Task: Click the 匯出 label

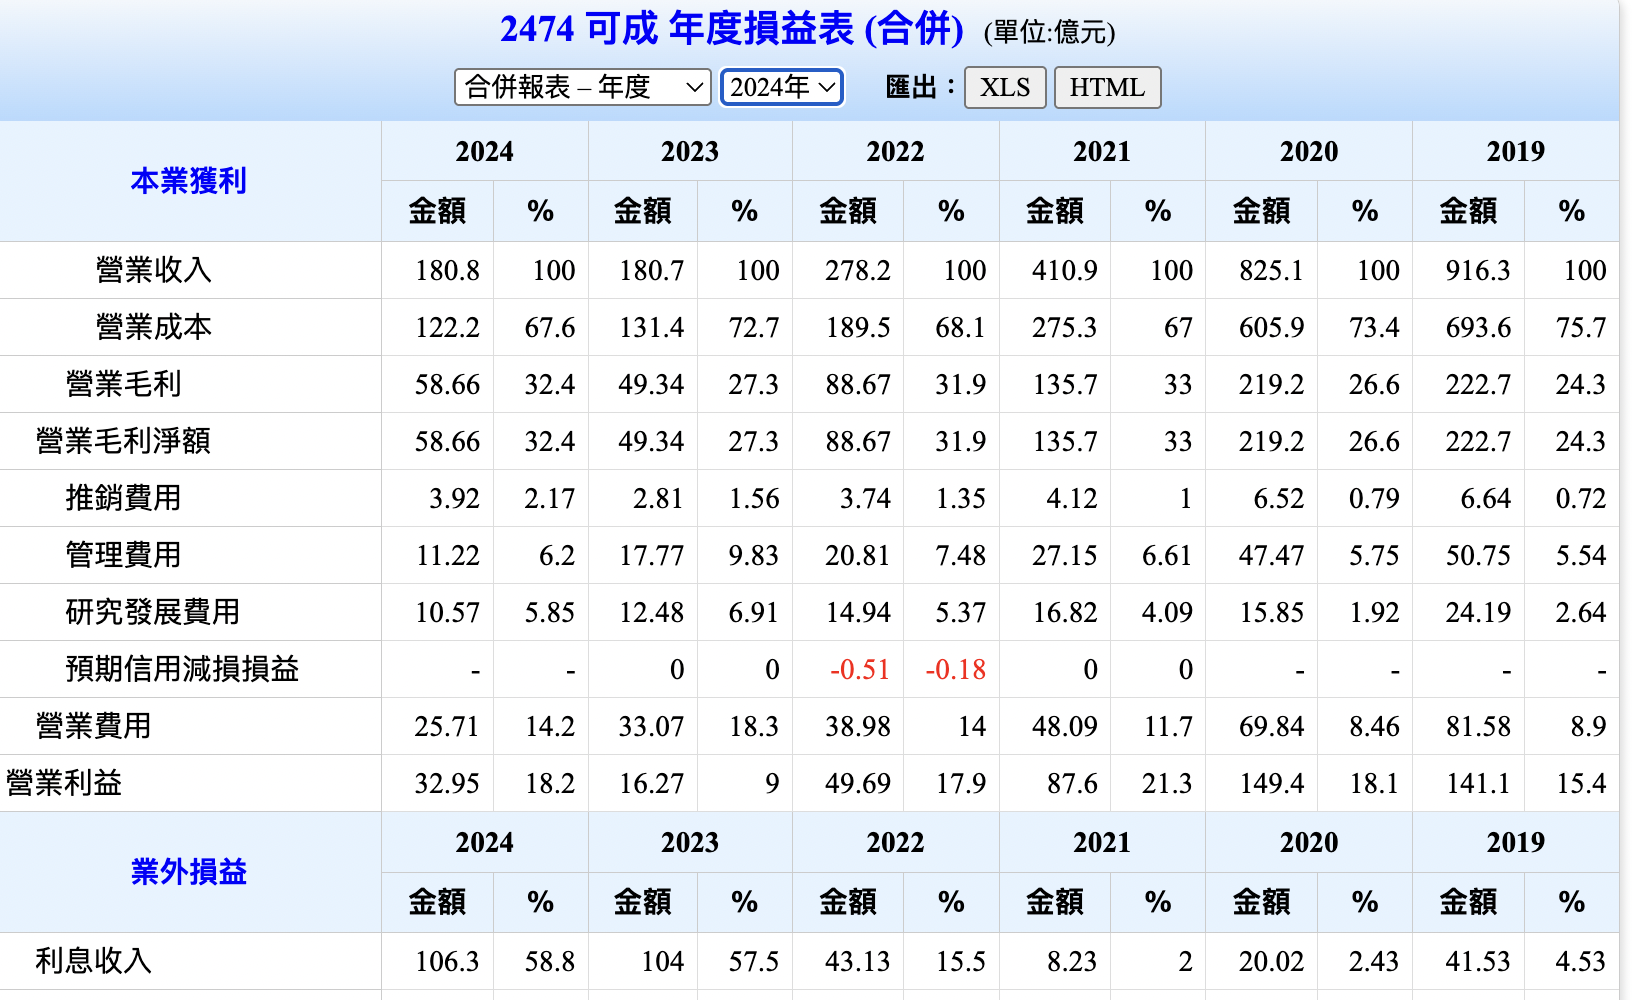Action: (x=921, y=87)
